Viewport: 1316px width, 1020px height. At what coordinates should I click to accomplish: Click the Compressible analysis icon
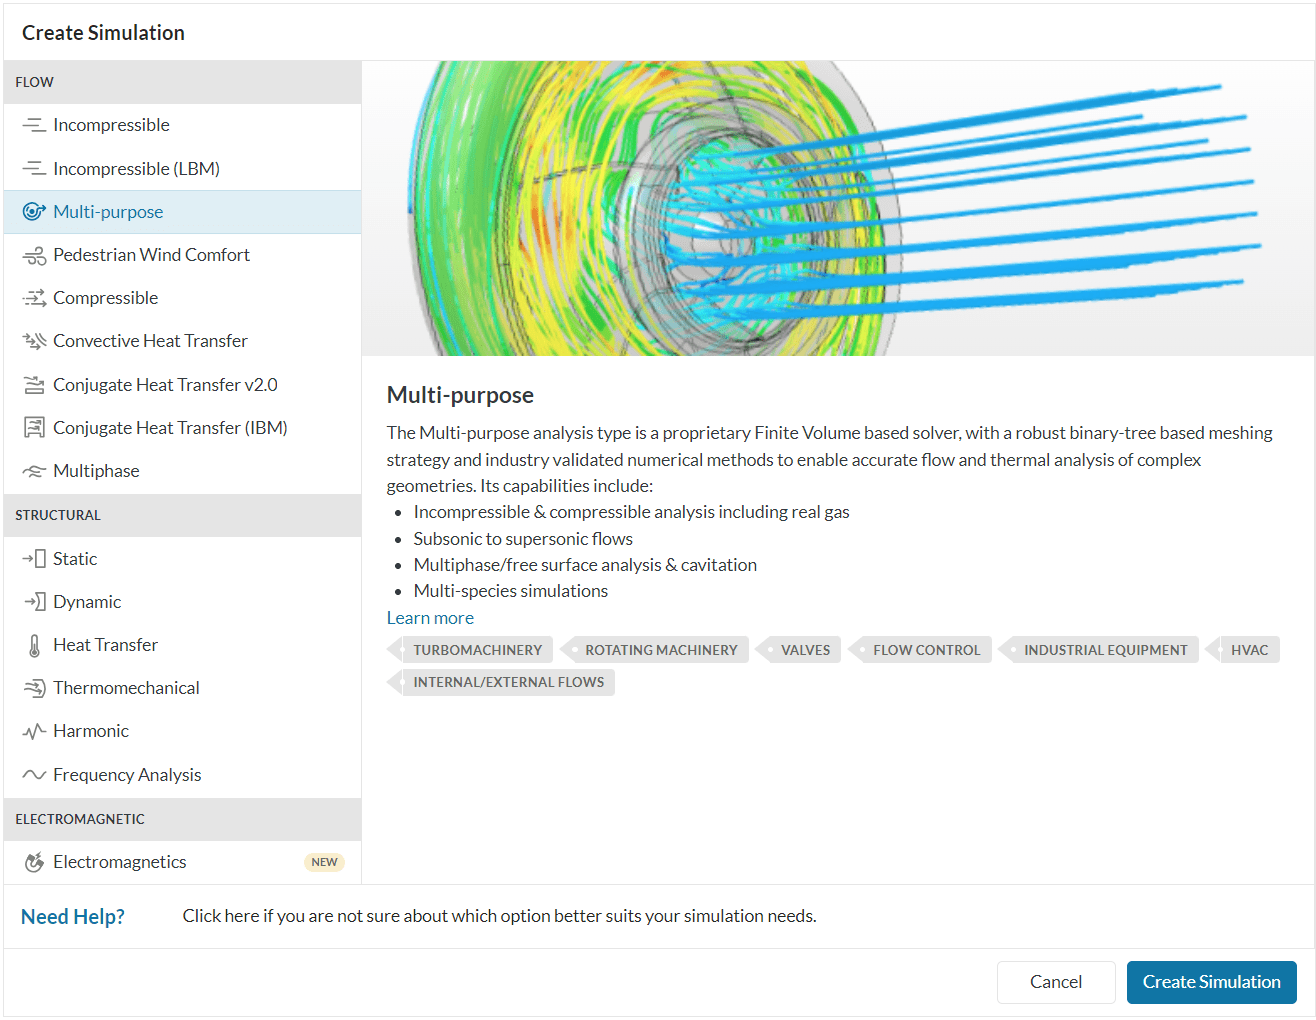[34, 298]
